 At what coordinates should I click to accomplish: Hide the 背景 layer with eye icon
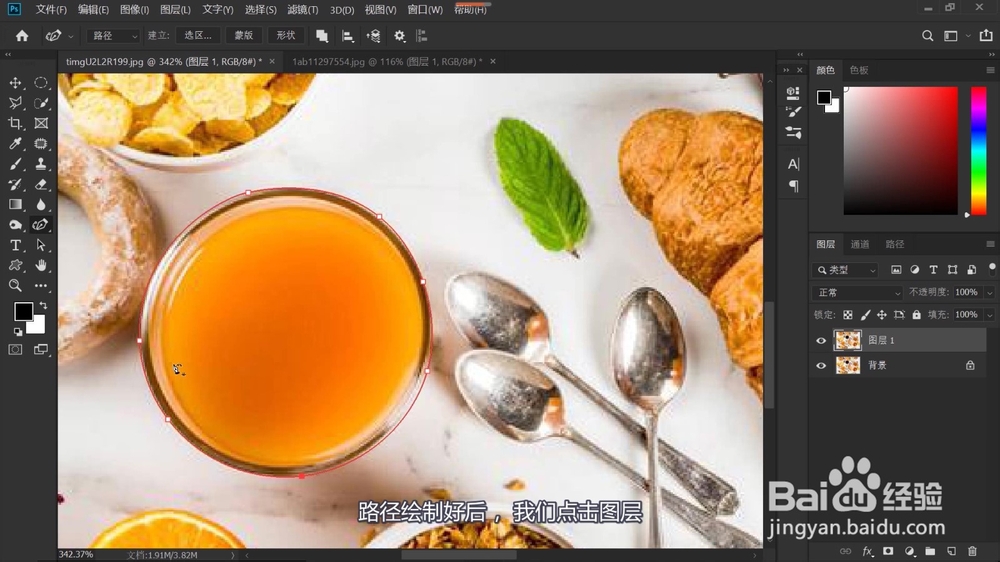coord(821,366)
